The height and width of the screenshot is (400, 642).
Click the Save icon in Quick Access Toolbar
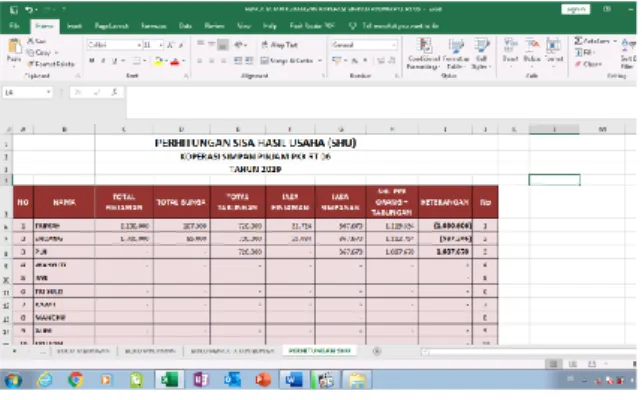coord(14,9)
